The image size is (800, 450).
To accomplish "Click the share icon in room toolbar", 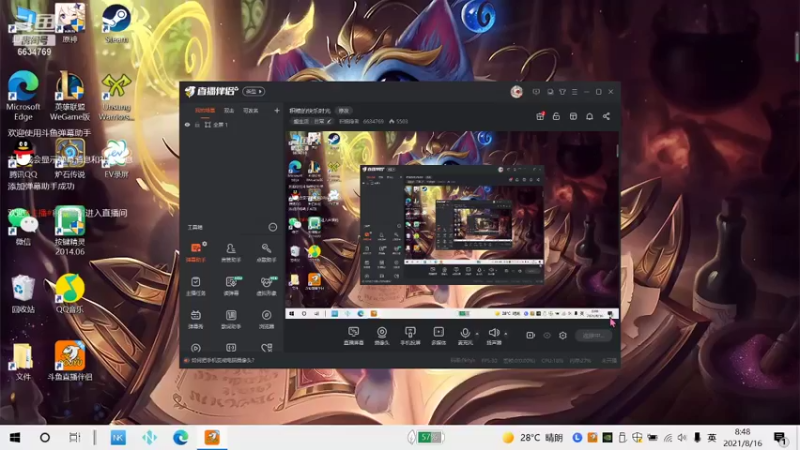I will [x=606, y=116].
